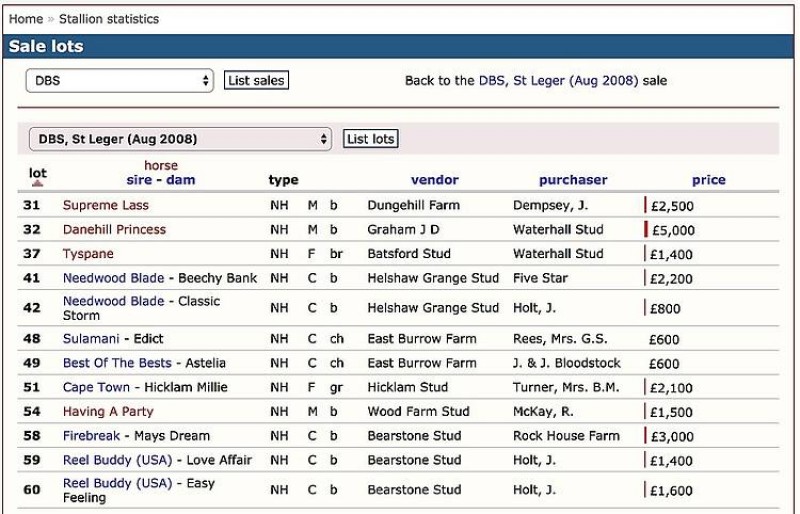This screenshot has width=800, height=514.
Task: Open the Having A Party horse link
Action: 108,411
